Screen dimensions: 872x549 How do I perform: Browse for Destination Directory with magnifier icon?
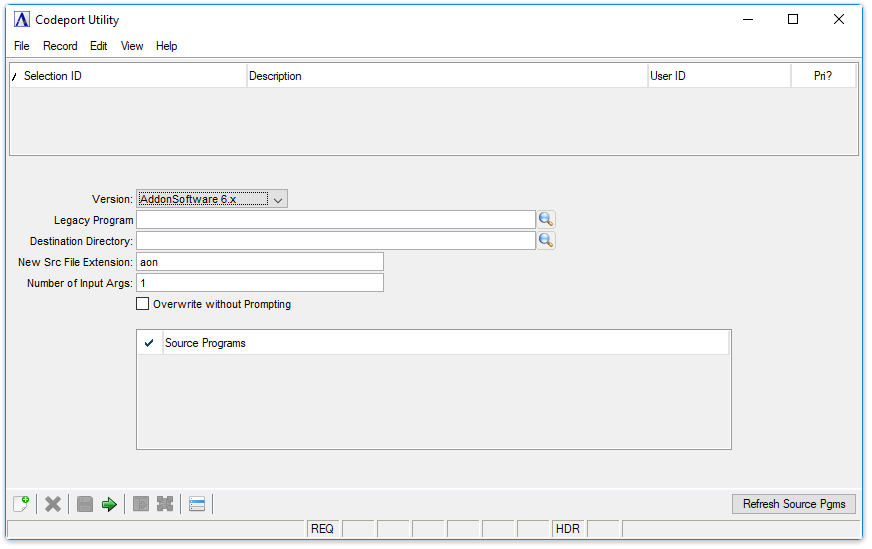(x=546, y=241)
